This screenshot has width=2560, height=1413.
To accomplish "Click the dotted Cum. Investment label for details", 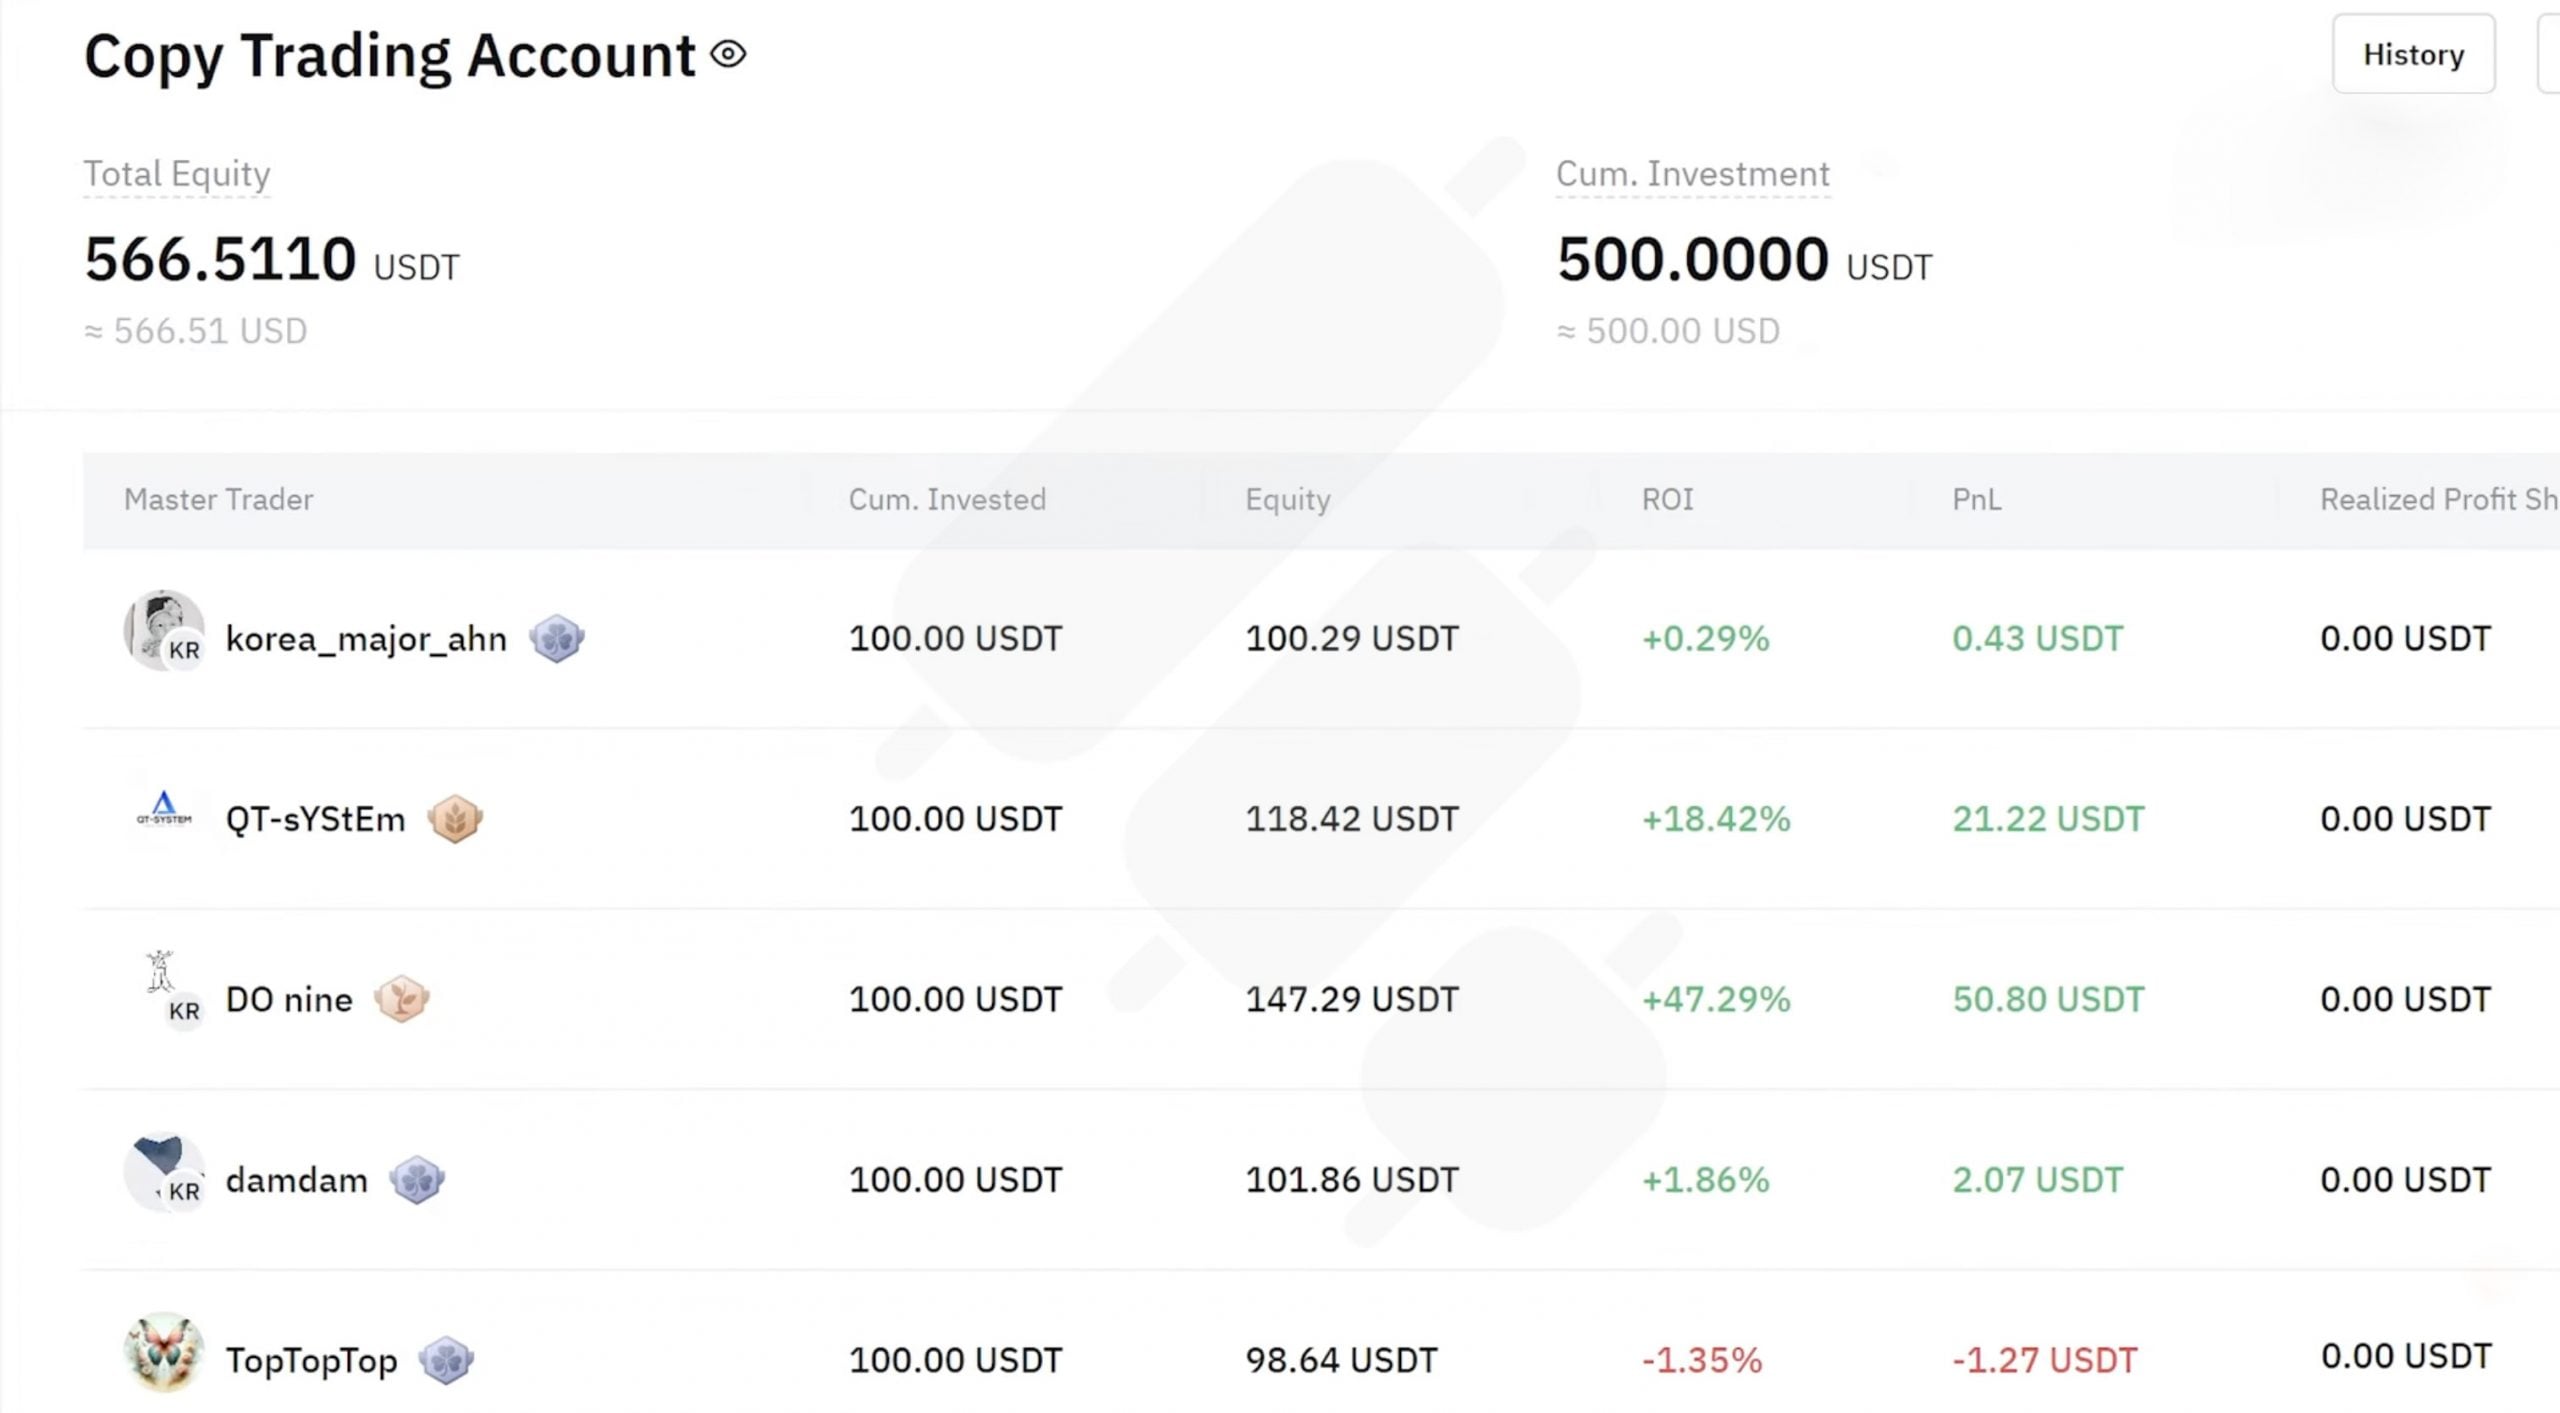I will 1692,173.
